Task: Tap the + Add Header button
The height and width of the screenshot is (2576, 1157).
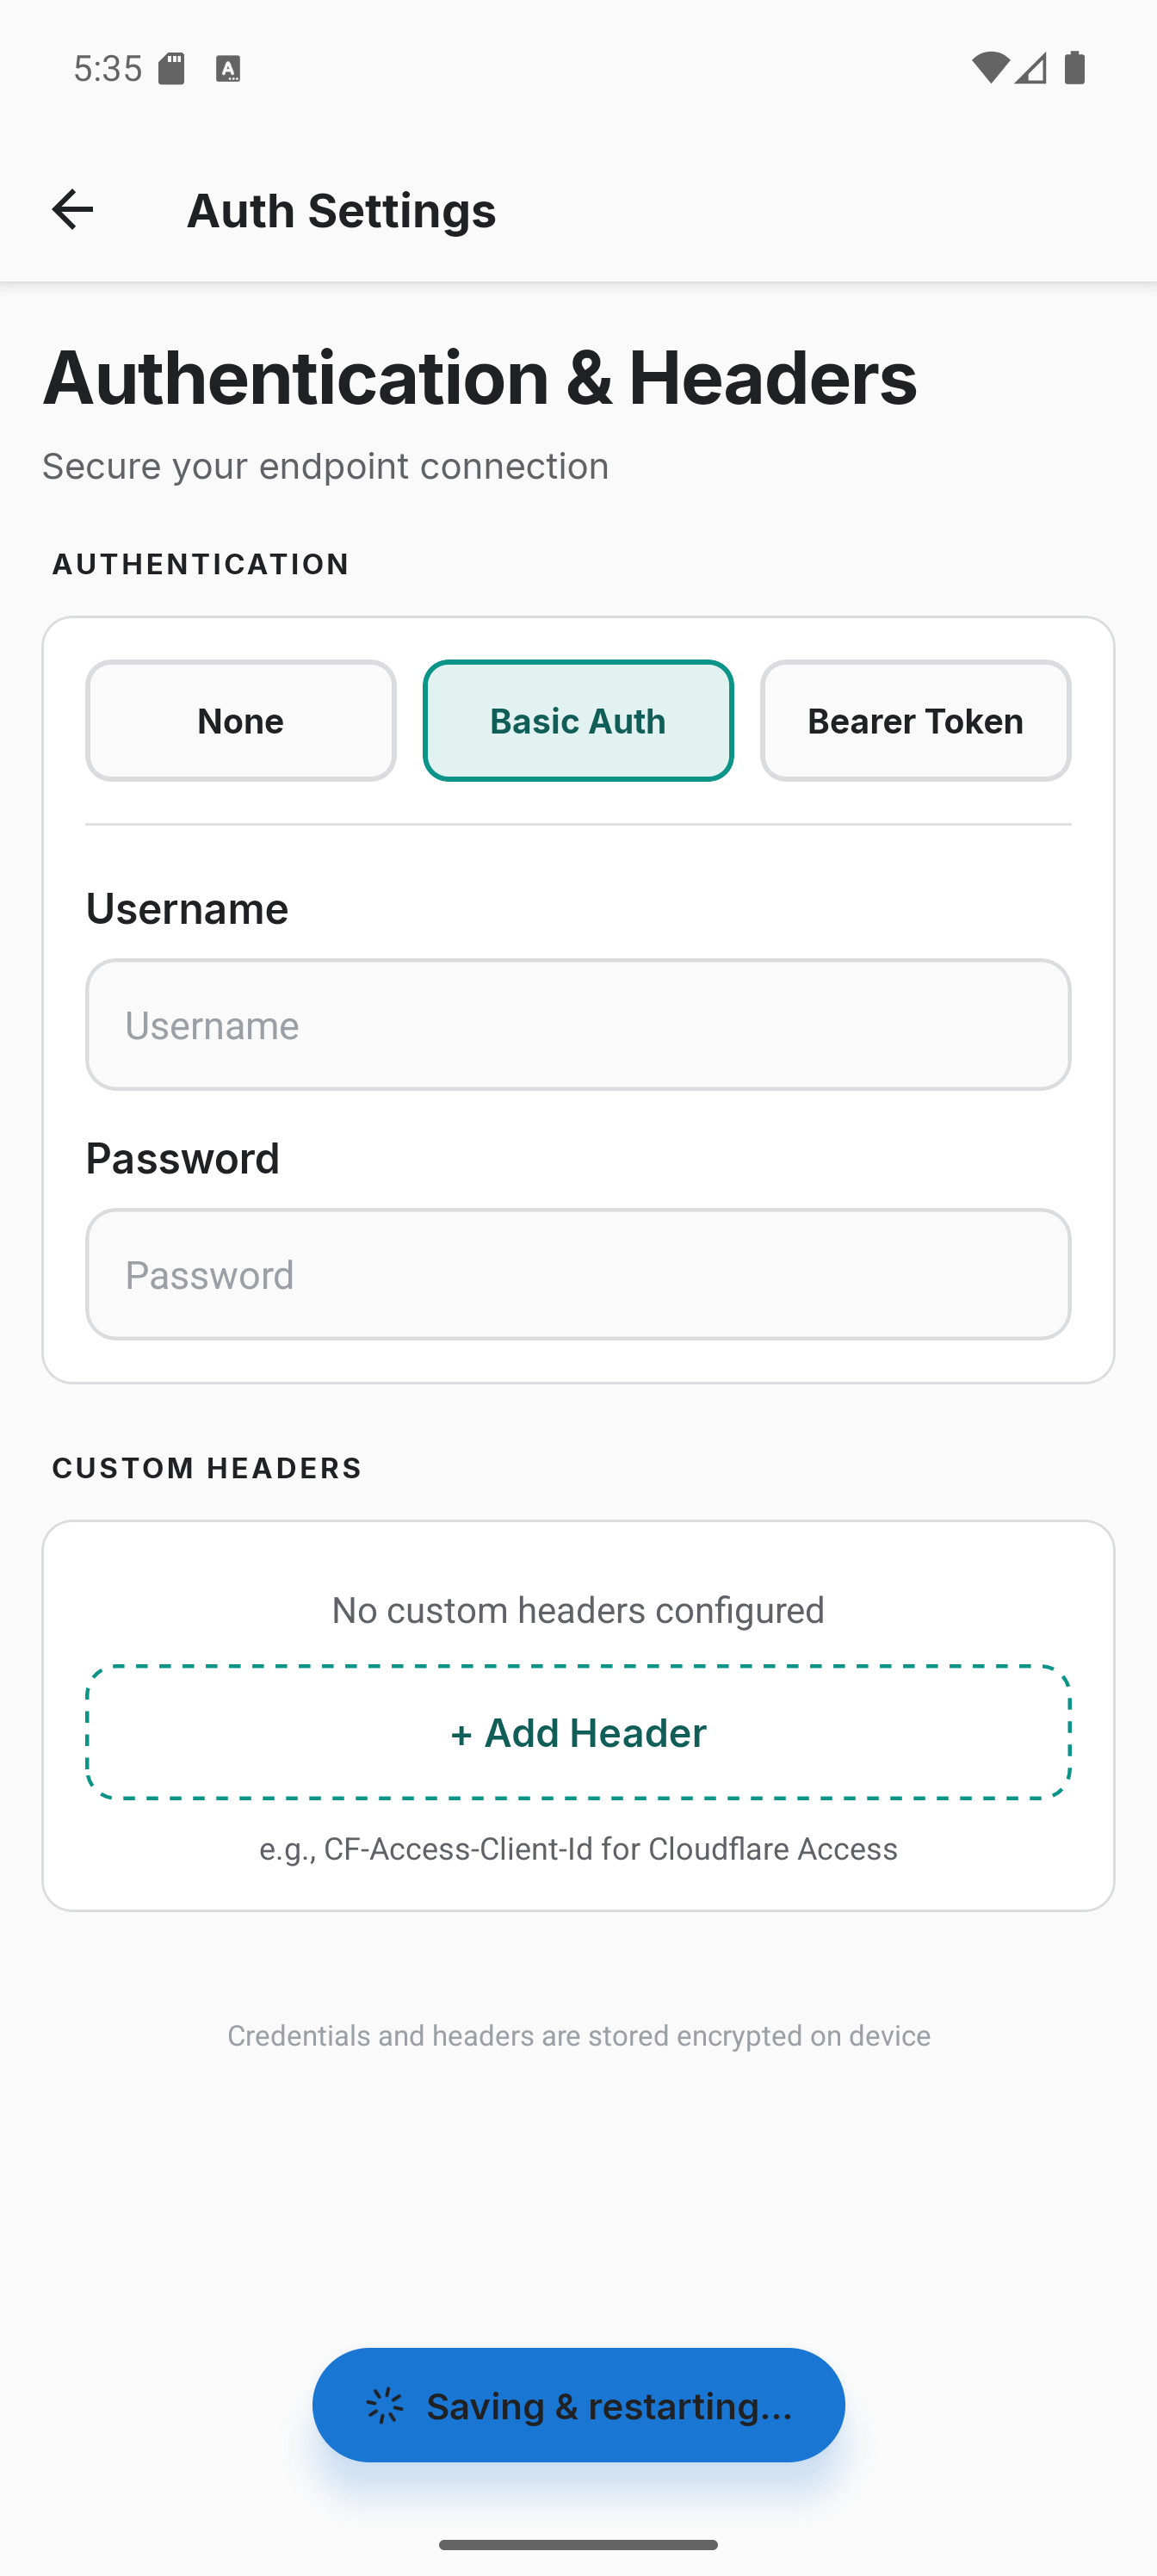Action: [x=578, y=1733]
